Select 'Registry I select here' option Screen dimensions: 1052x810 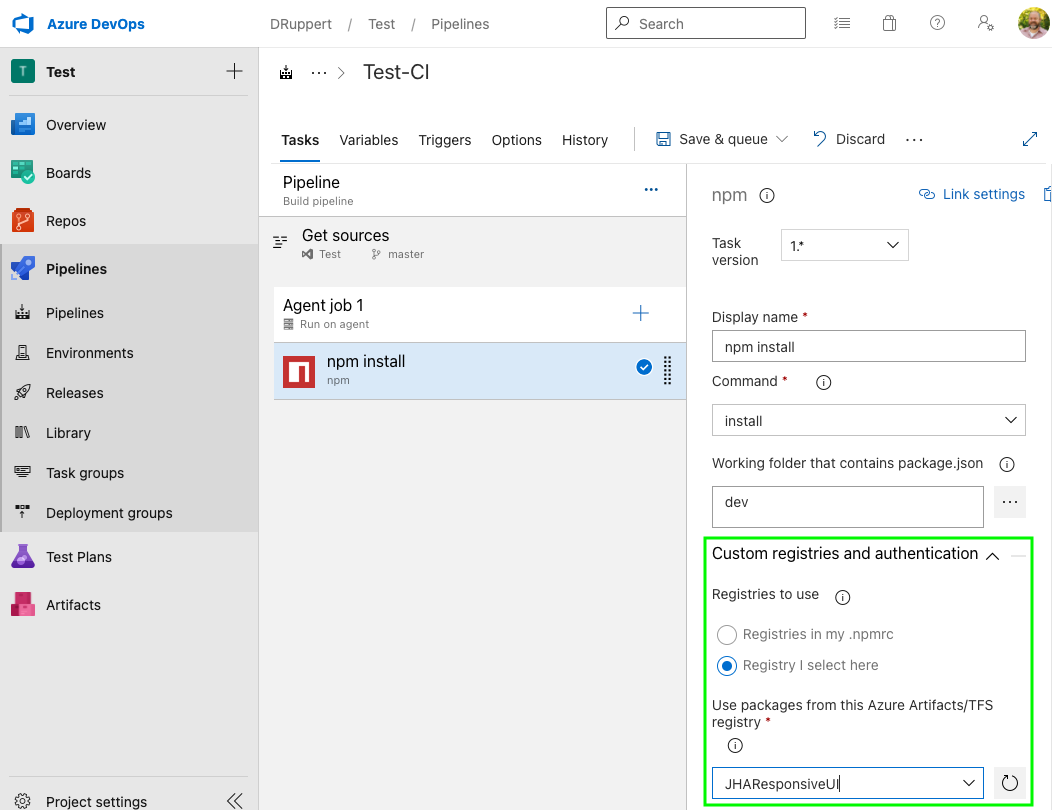pyautogui.click(x=727, y=665)
